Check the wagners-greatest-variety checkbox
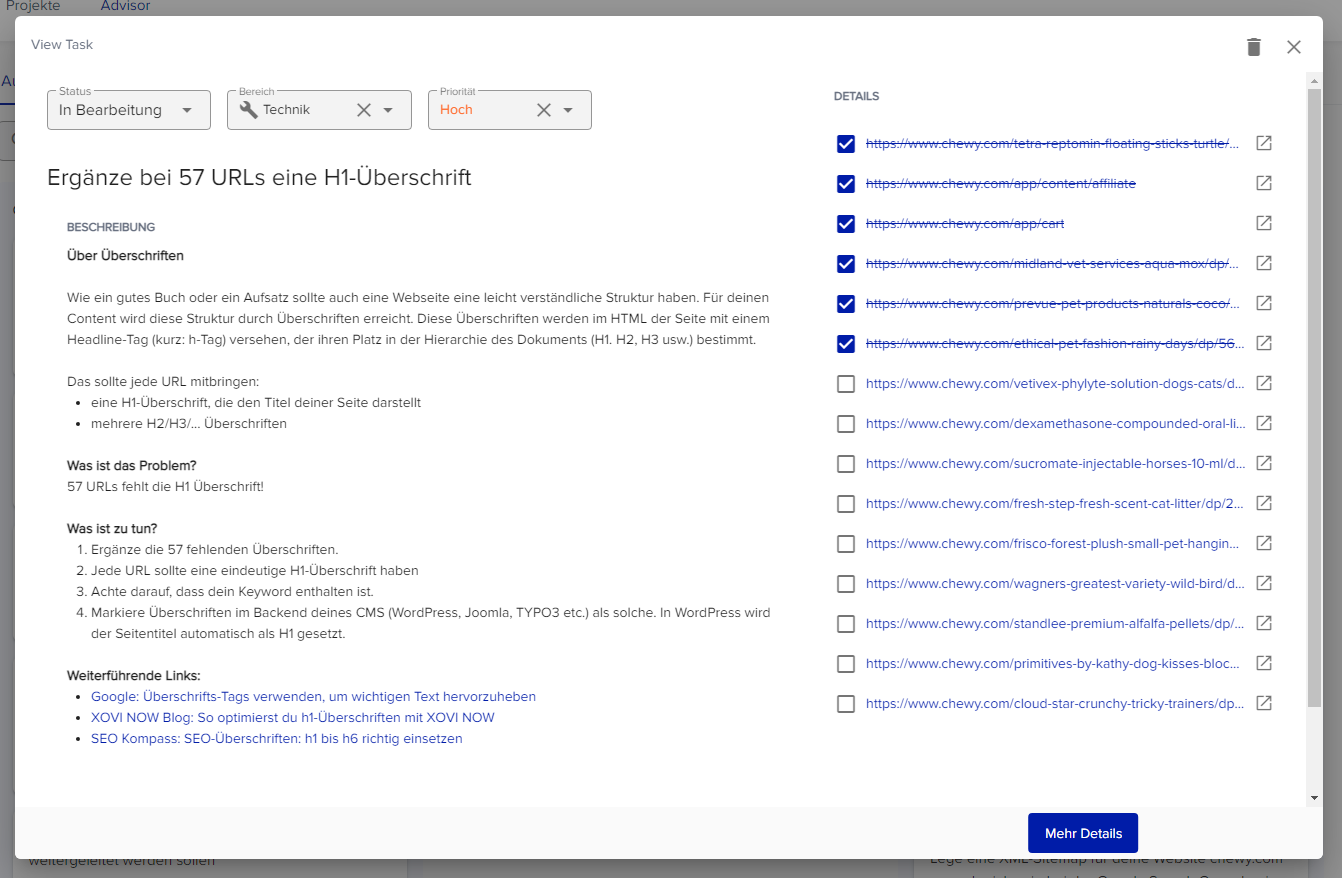Viewport: 1342px width, 878px height. [846, 584]
